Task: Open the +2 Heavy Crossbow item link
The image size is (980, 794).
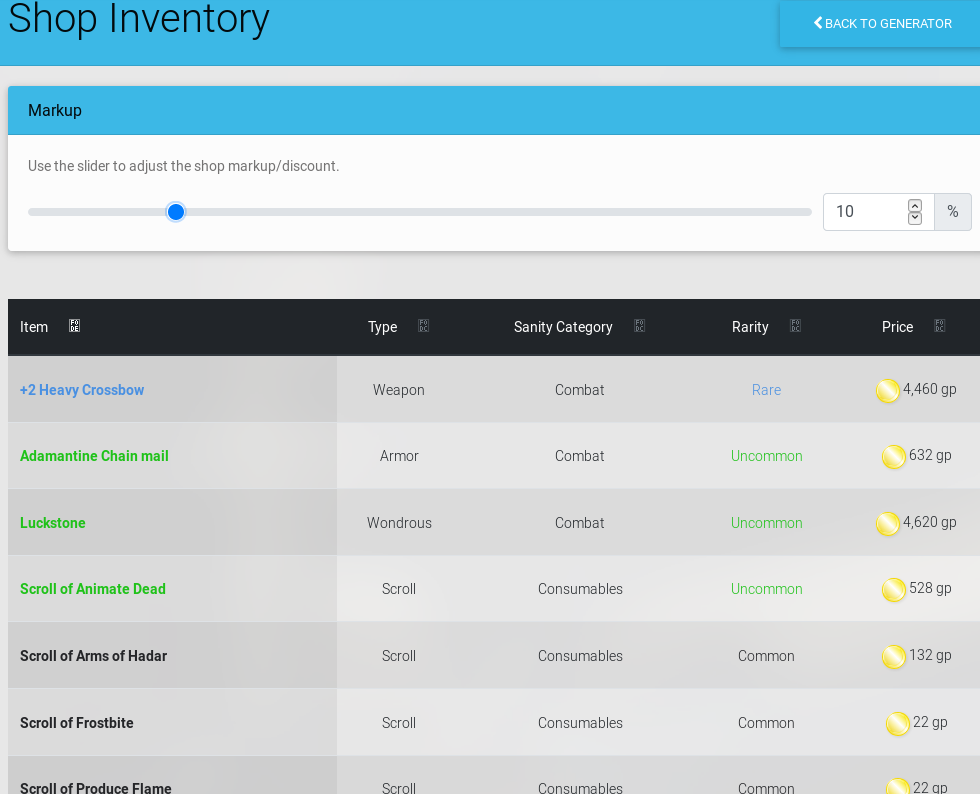Action: [82, 390]
